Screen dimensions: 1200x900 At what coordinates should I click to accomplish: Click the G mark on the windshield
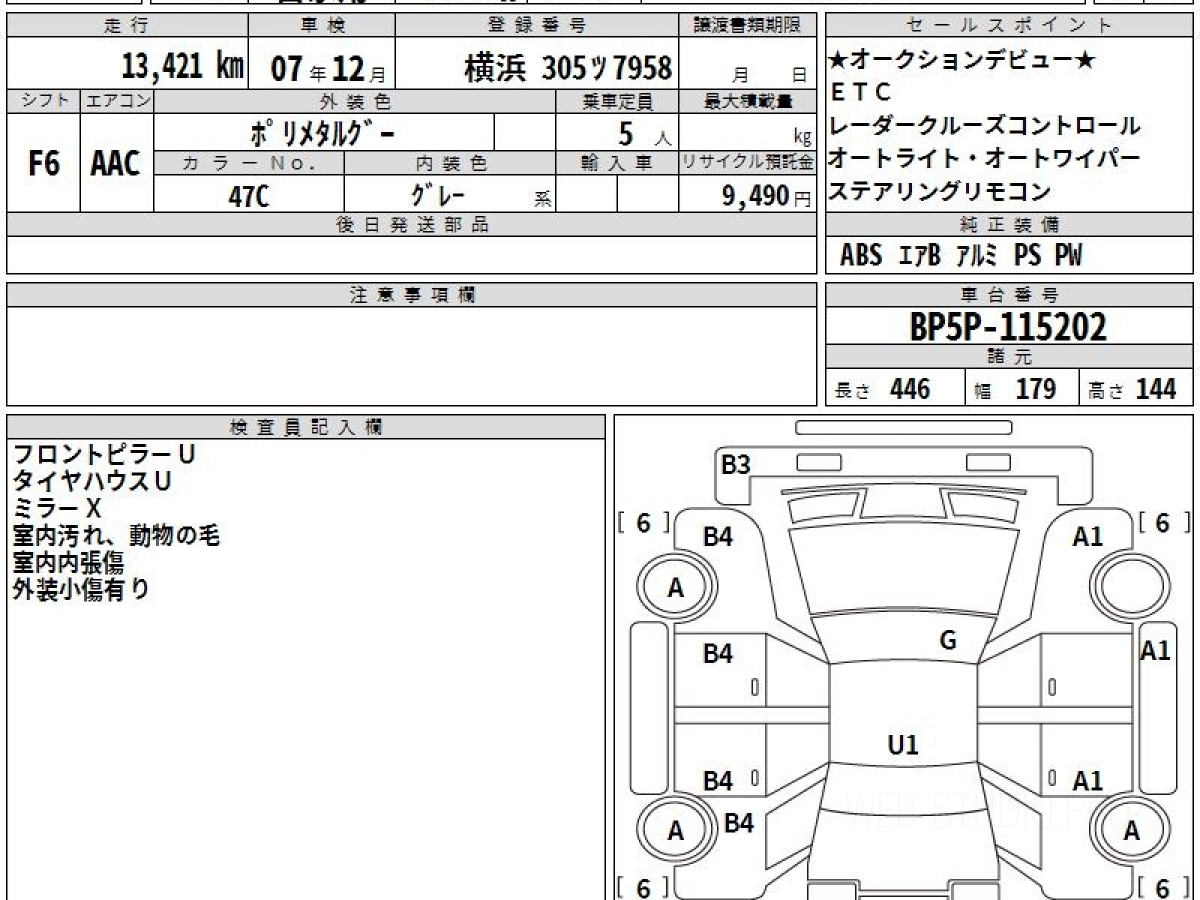[x=949, y=641]
